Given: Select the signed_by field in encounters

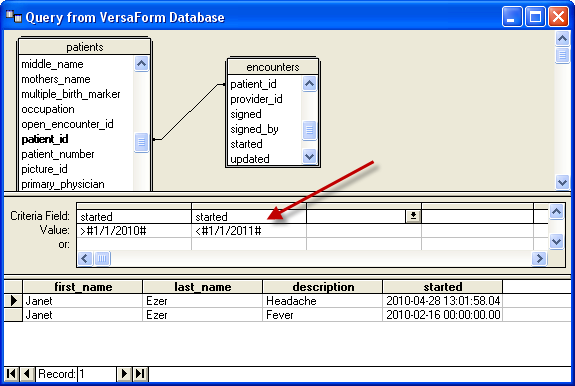Looking at the screenshot, I should click(x=254, y=129).
